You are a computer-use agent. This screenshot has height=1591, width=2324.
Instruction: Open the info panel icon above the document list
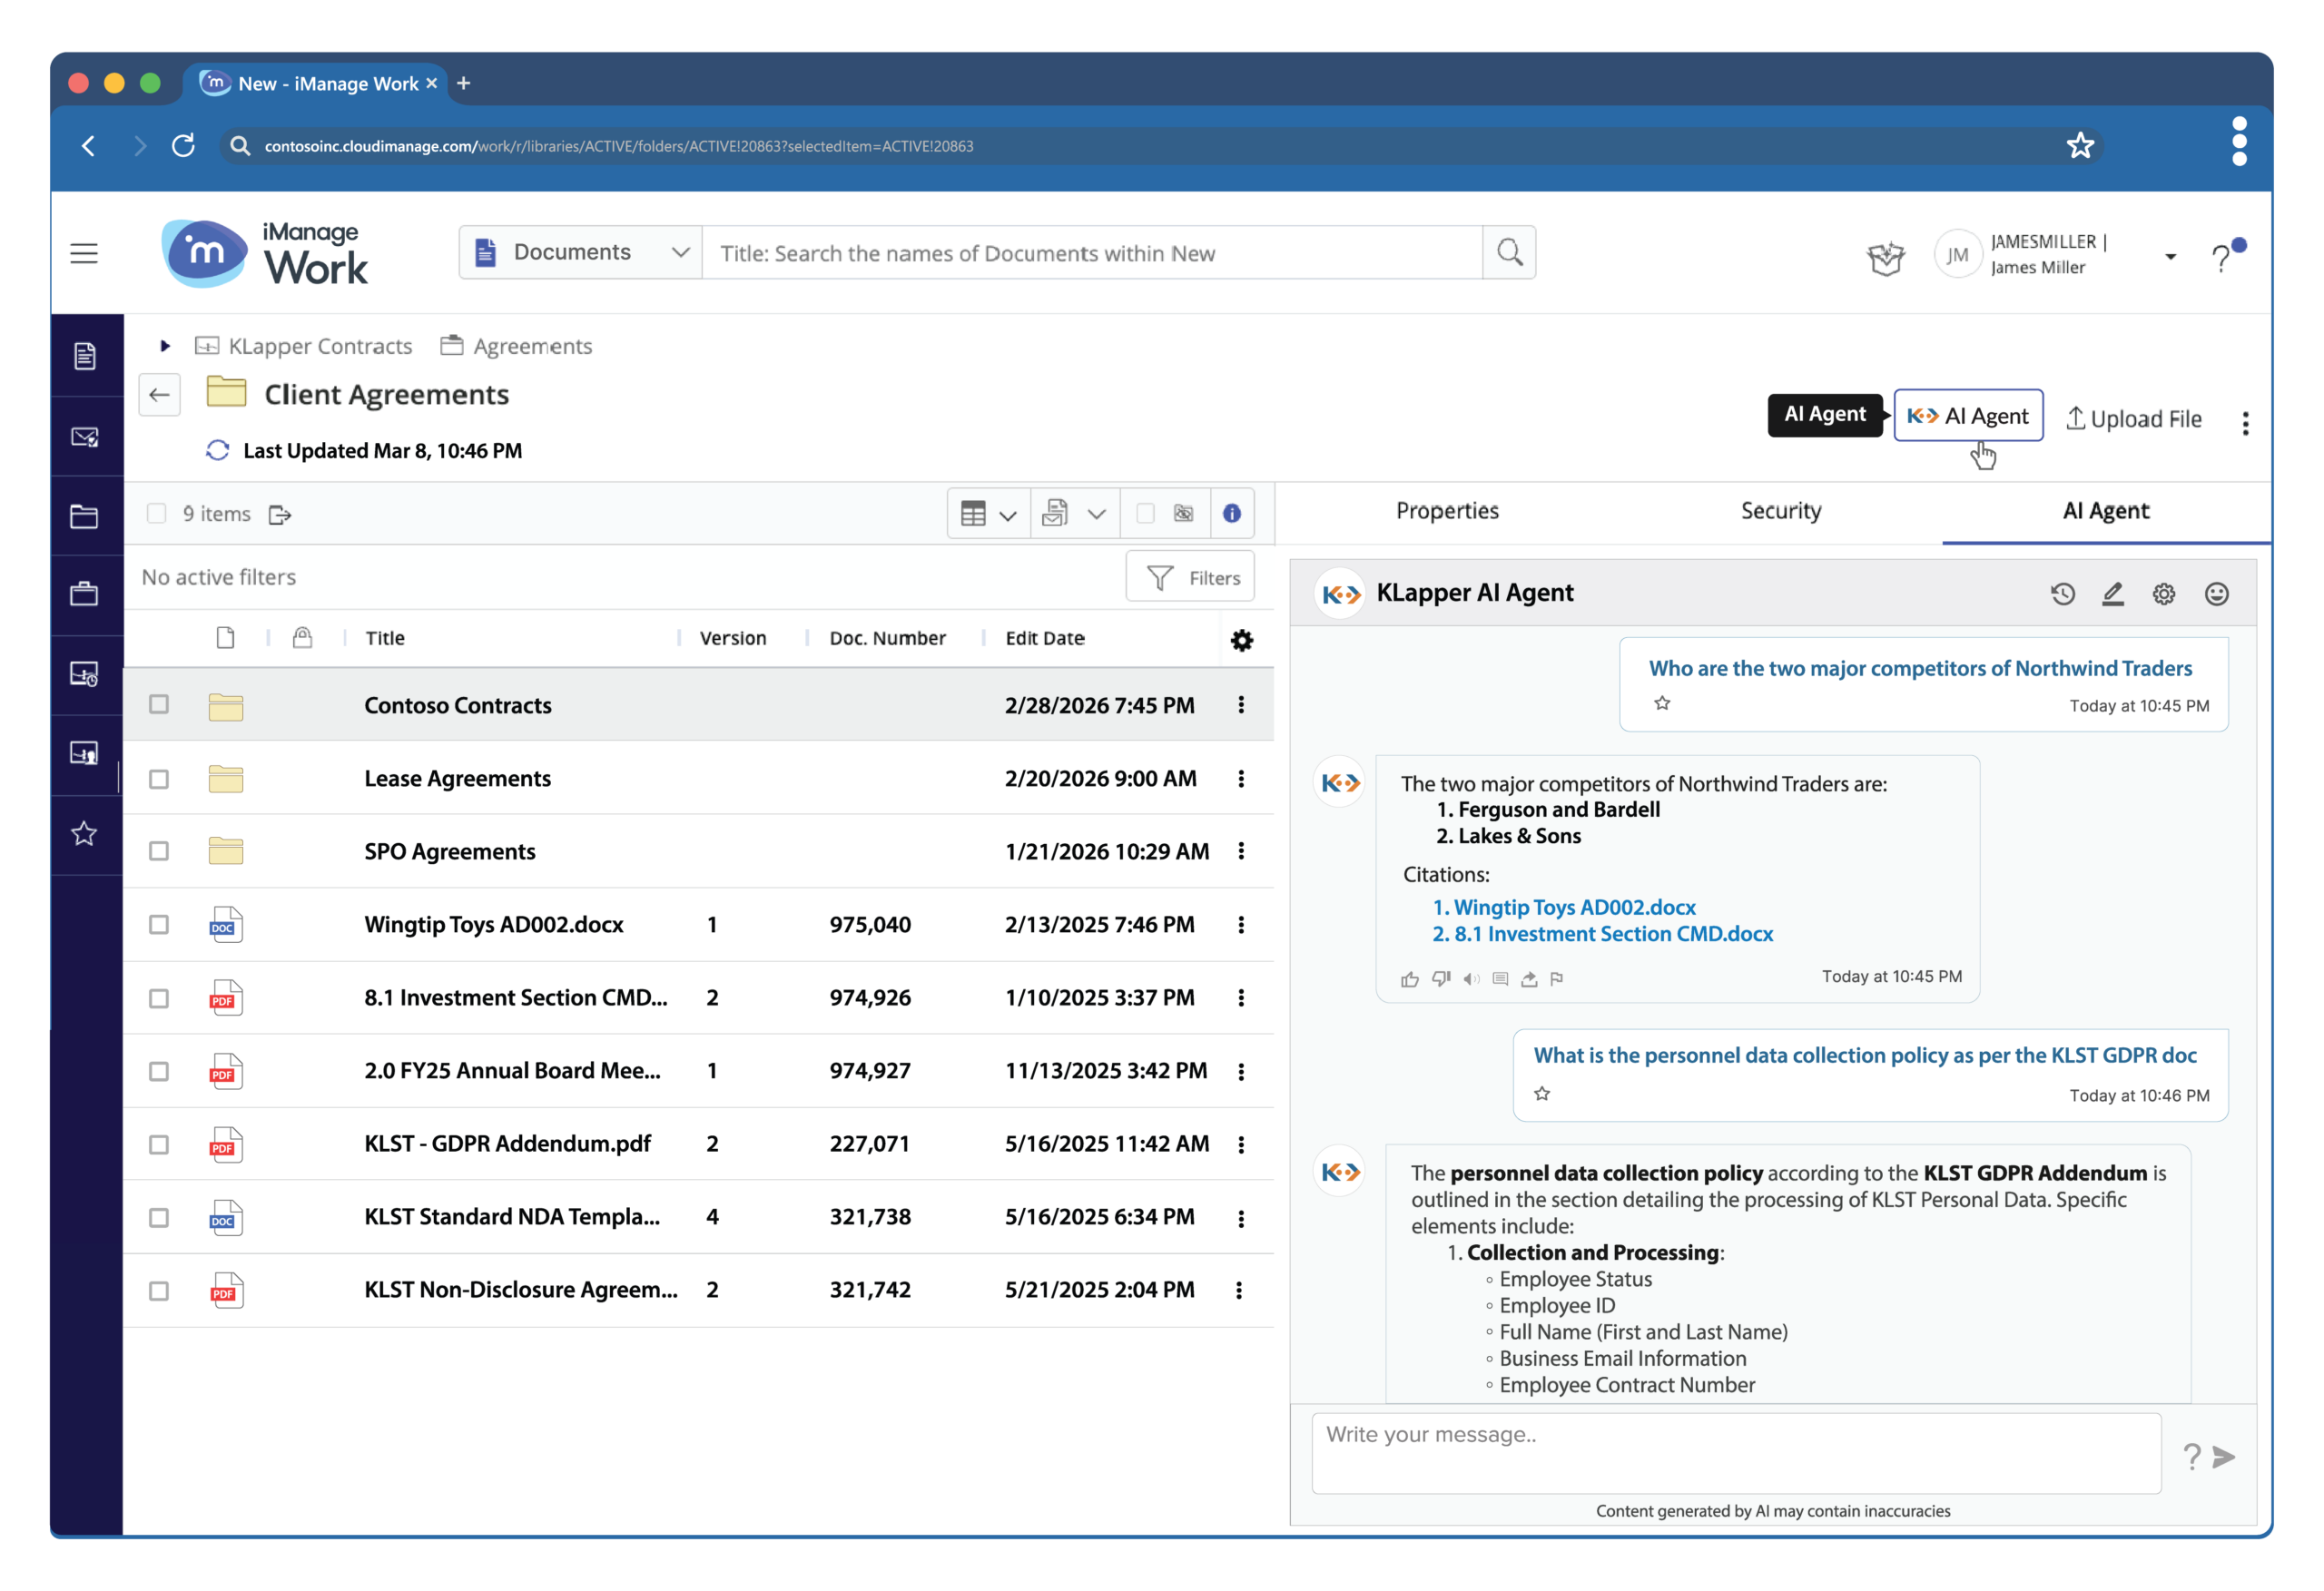[1232, 513]
